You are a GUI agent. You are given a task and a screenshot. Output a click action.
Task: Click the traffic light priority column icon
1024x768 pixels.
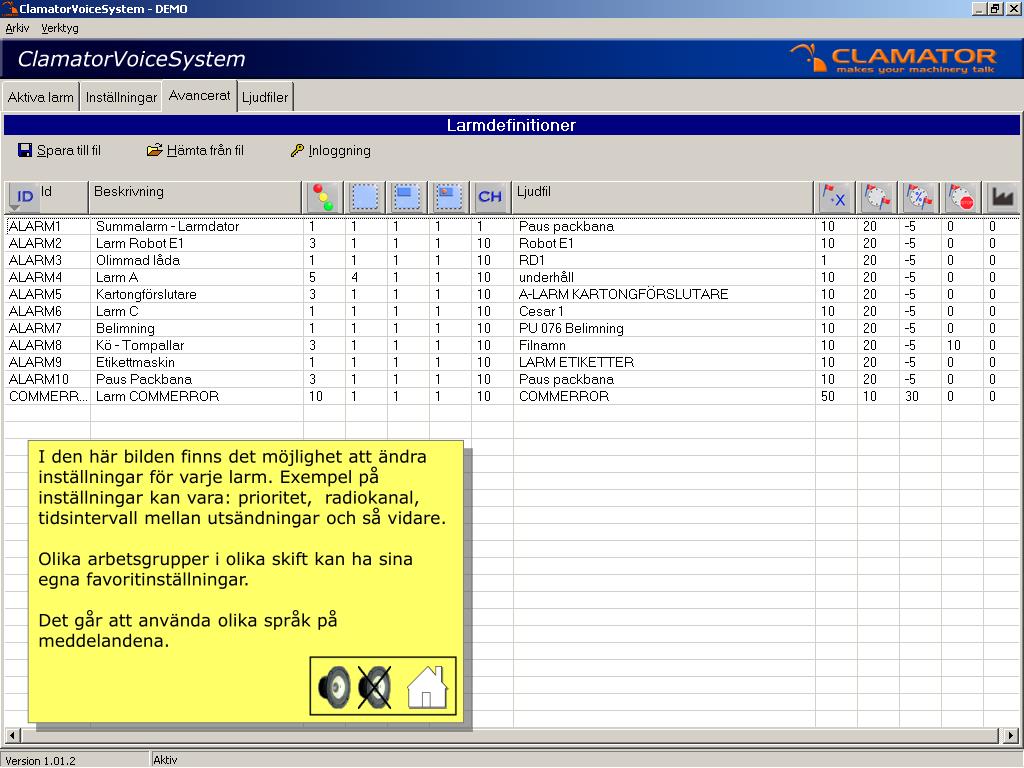pyautogui.click(x=323, y=197)
